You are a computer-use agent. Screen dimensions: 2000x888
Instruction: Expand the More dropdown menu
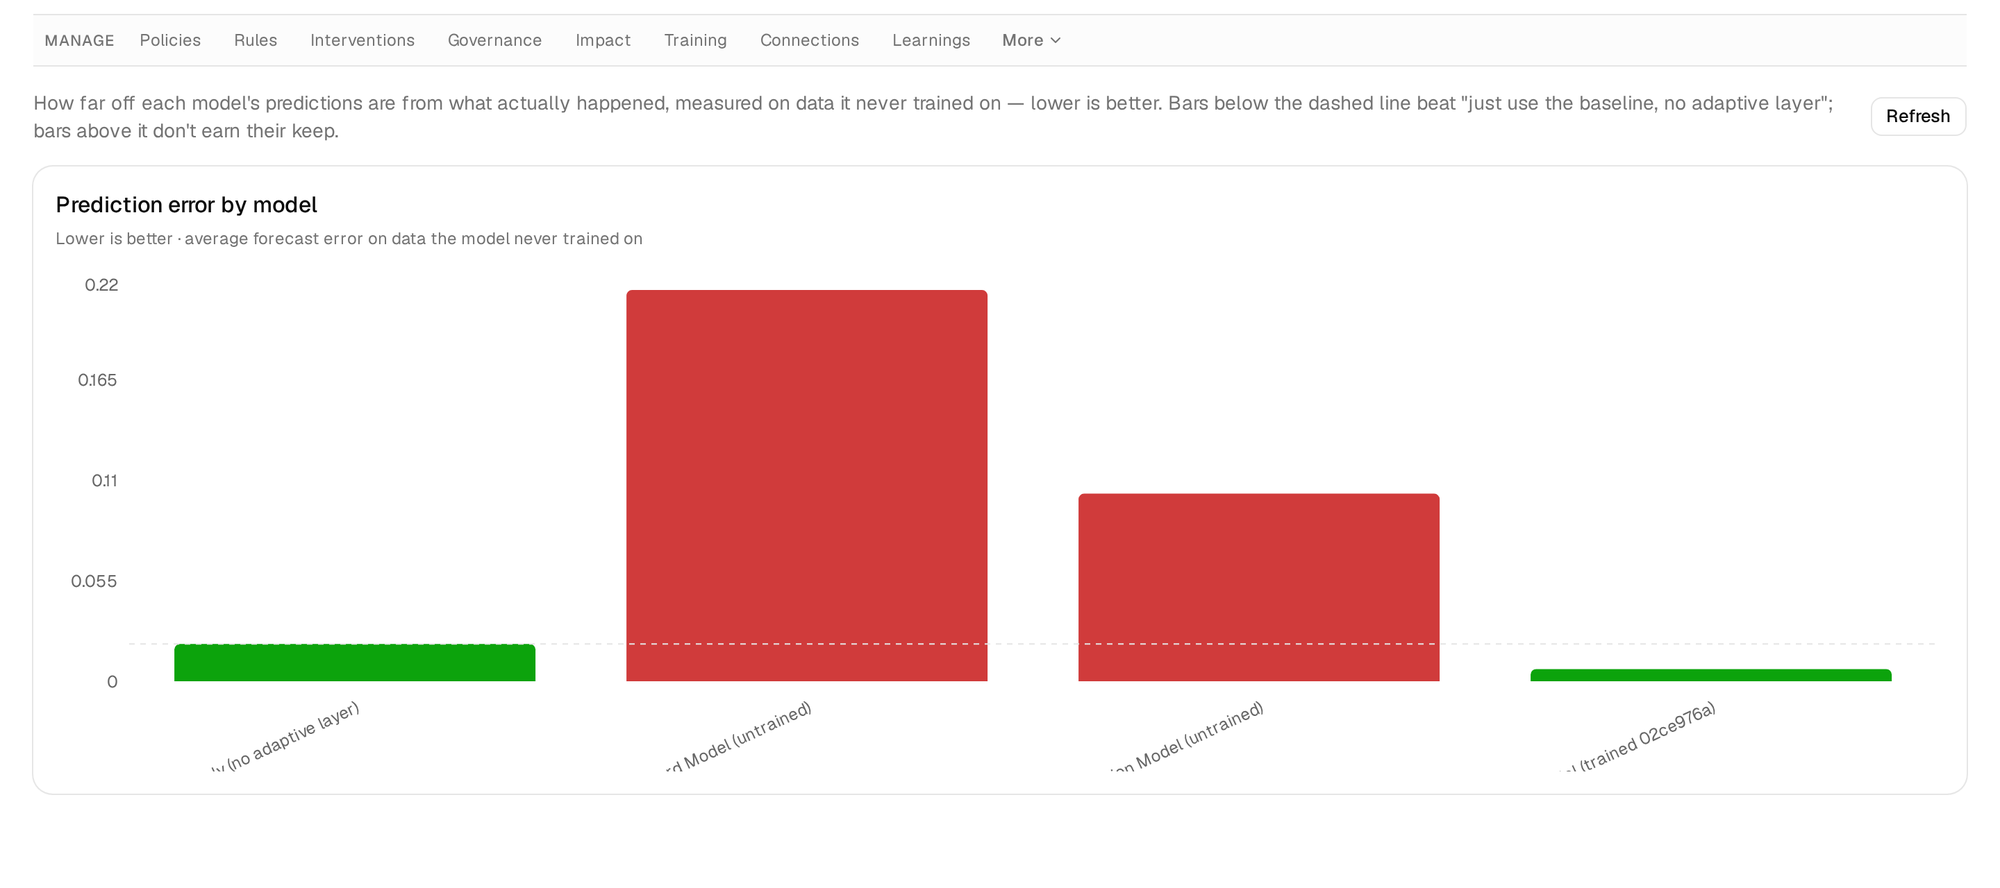[1031, 40]
